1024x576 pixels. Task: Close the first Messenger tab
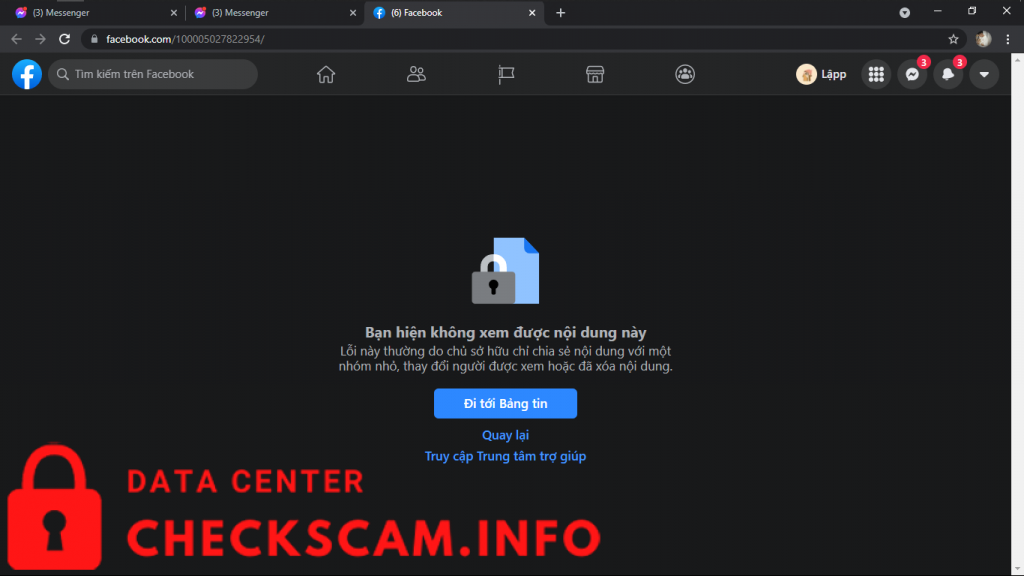point(174,13)
